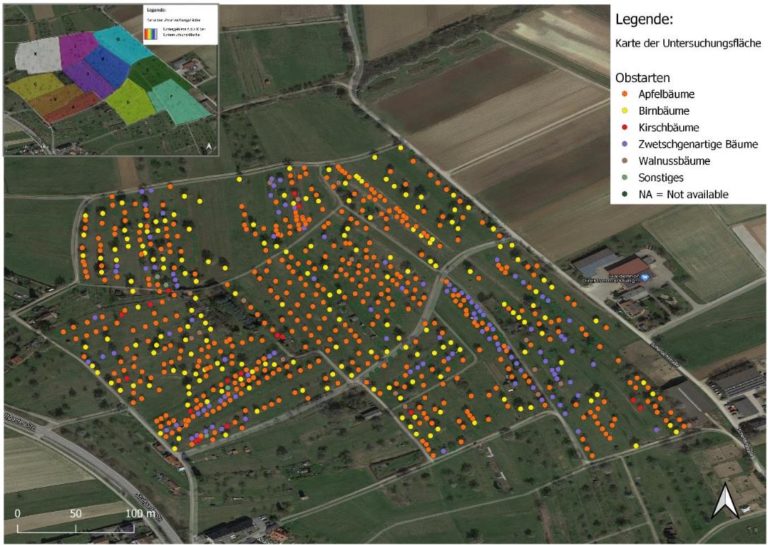Click the large north arrow symbol
This screenshot has width=768, height=545.
point(725,500)
